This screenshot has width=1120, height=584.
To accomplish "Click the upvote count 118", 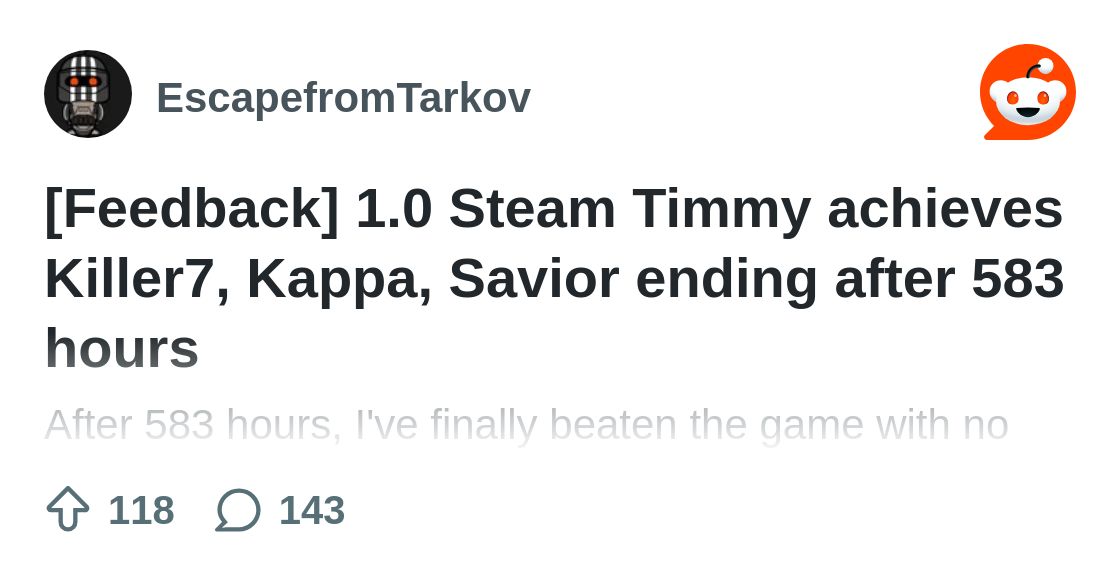I will click(141, 510).
